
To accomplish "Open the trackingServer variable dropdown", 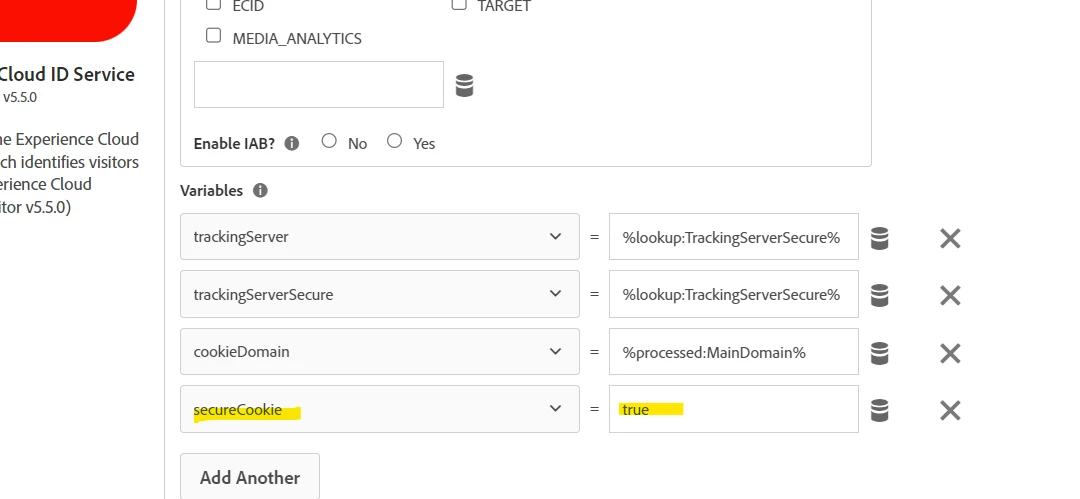I will coord(380,236).
